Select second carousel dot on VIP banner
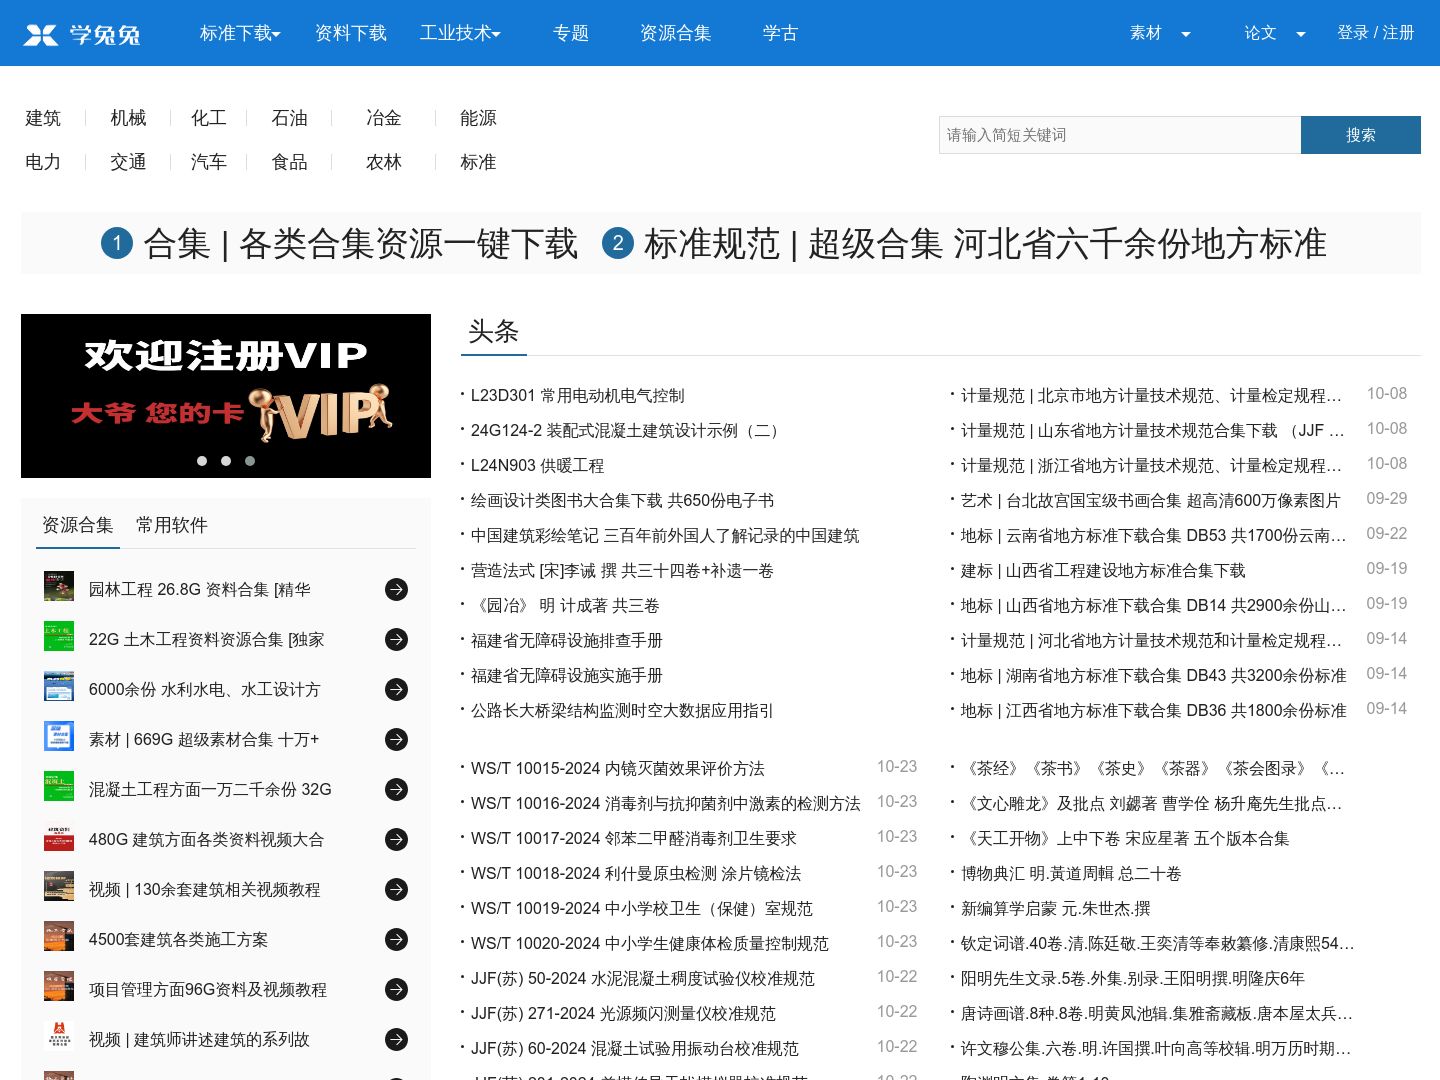1440x1080 pixels. (x=226, y=461)
